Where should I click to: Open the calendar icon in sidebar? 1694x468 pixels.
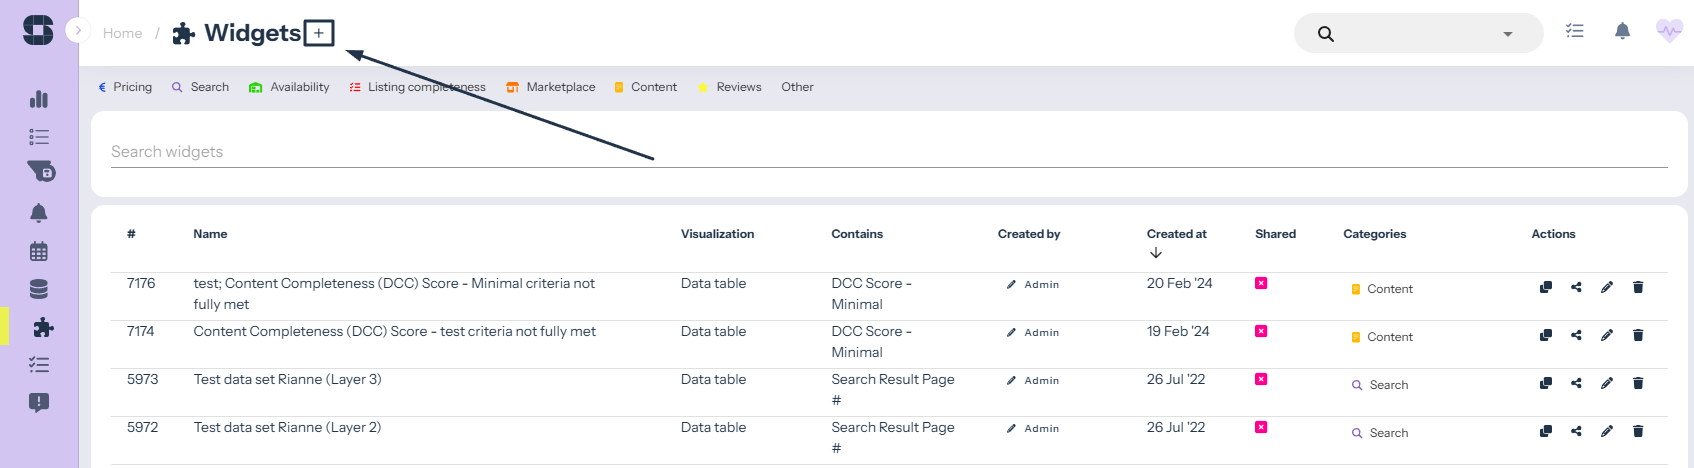click(x=39, y=251)
